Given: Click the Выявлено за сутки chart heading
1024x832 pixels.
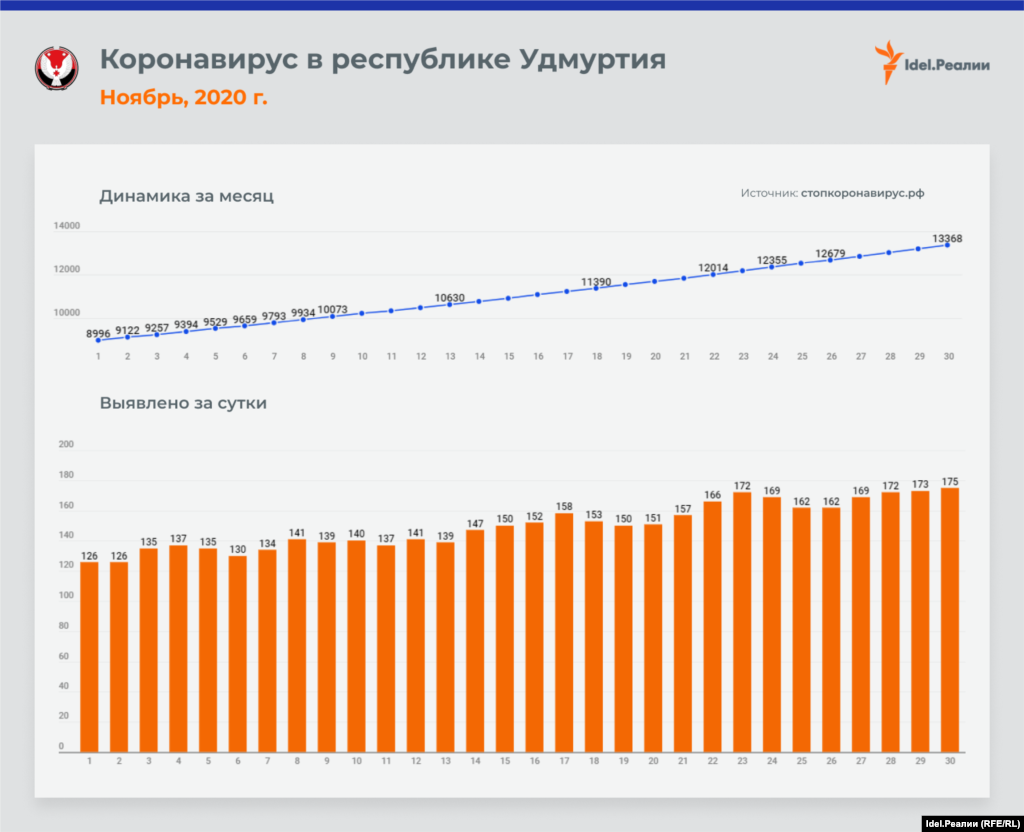Looking at the screenshot, I should pos(183,404).
